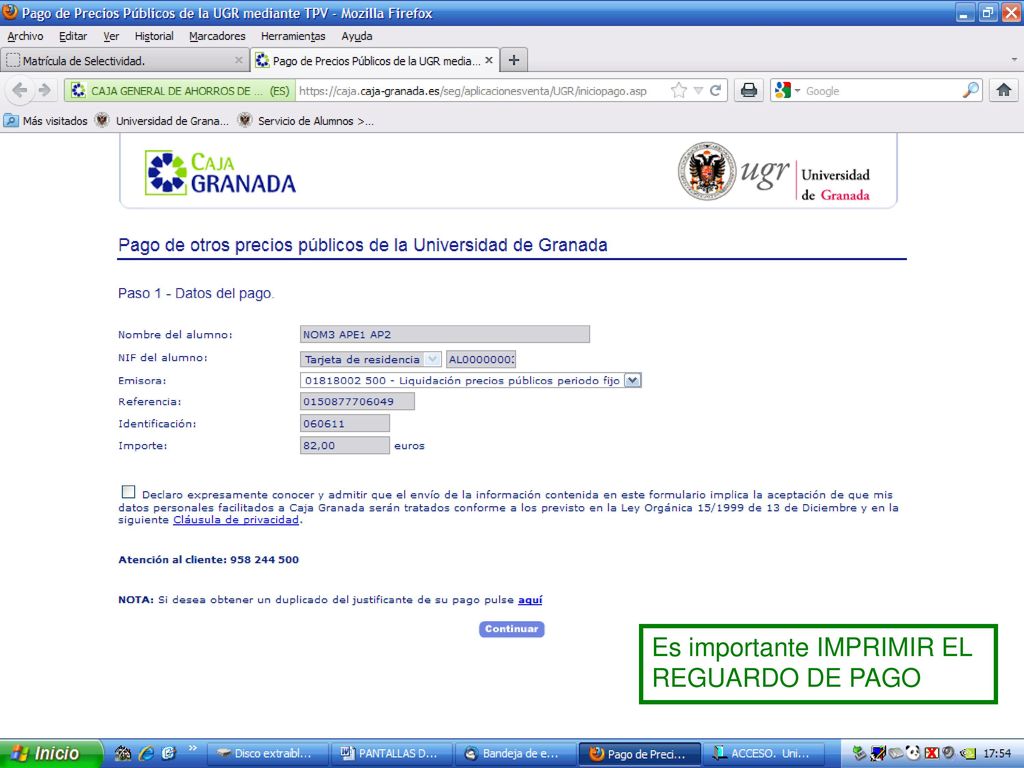Click the Nombre del alumno field
This screenshot has width=1024, height=768.
(445, 334)
